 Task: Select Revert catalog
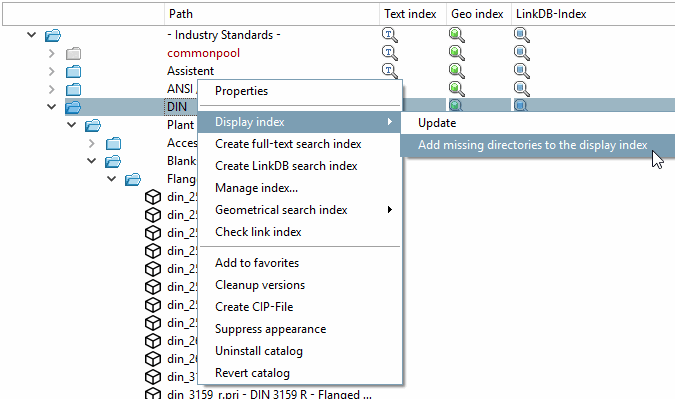point(300,373)
